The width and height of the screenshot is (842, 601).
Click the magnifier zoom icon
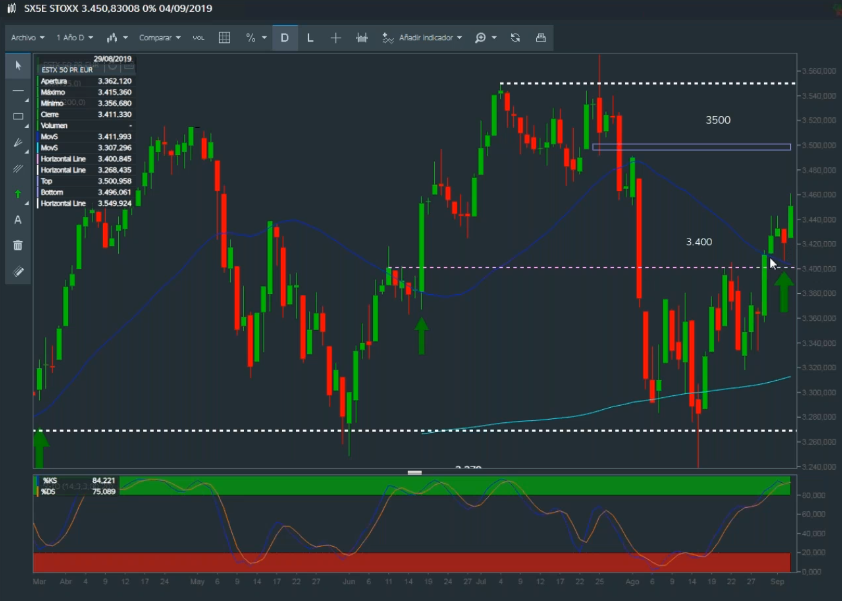pyautogui.click(x=480, y=38)
